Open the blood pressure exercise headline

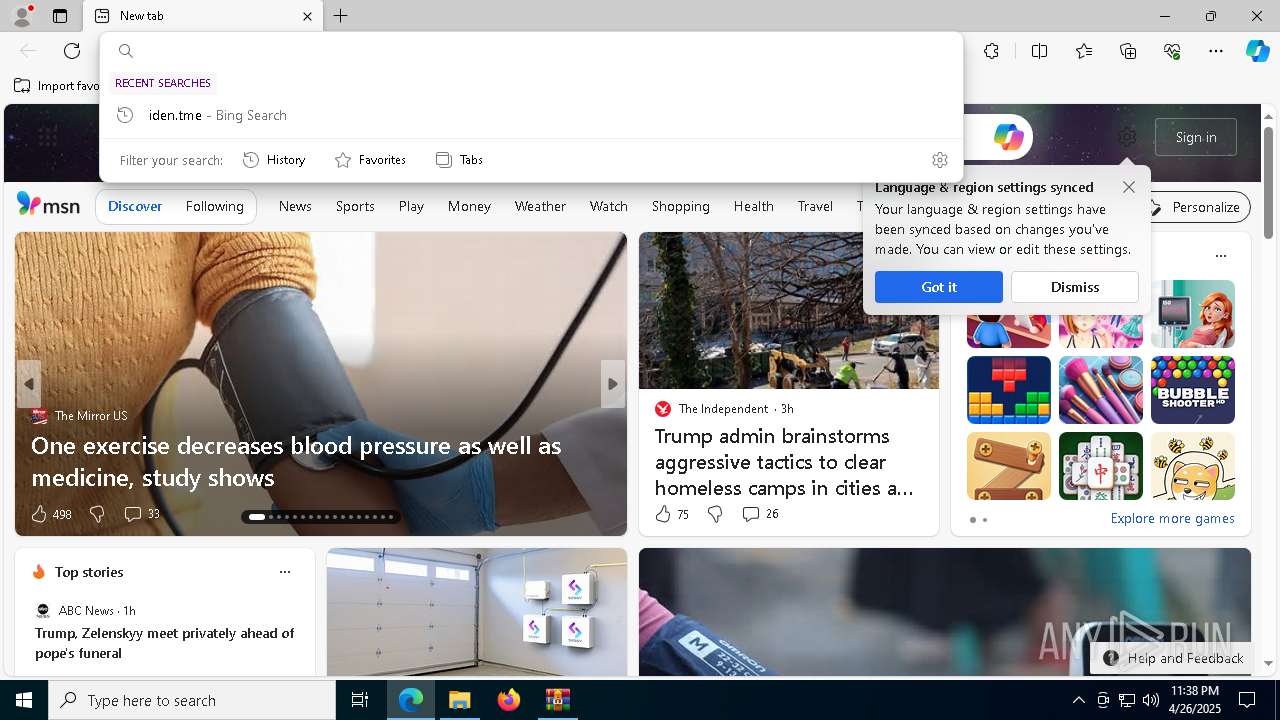(296, 461)
